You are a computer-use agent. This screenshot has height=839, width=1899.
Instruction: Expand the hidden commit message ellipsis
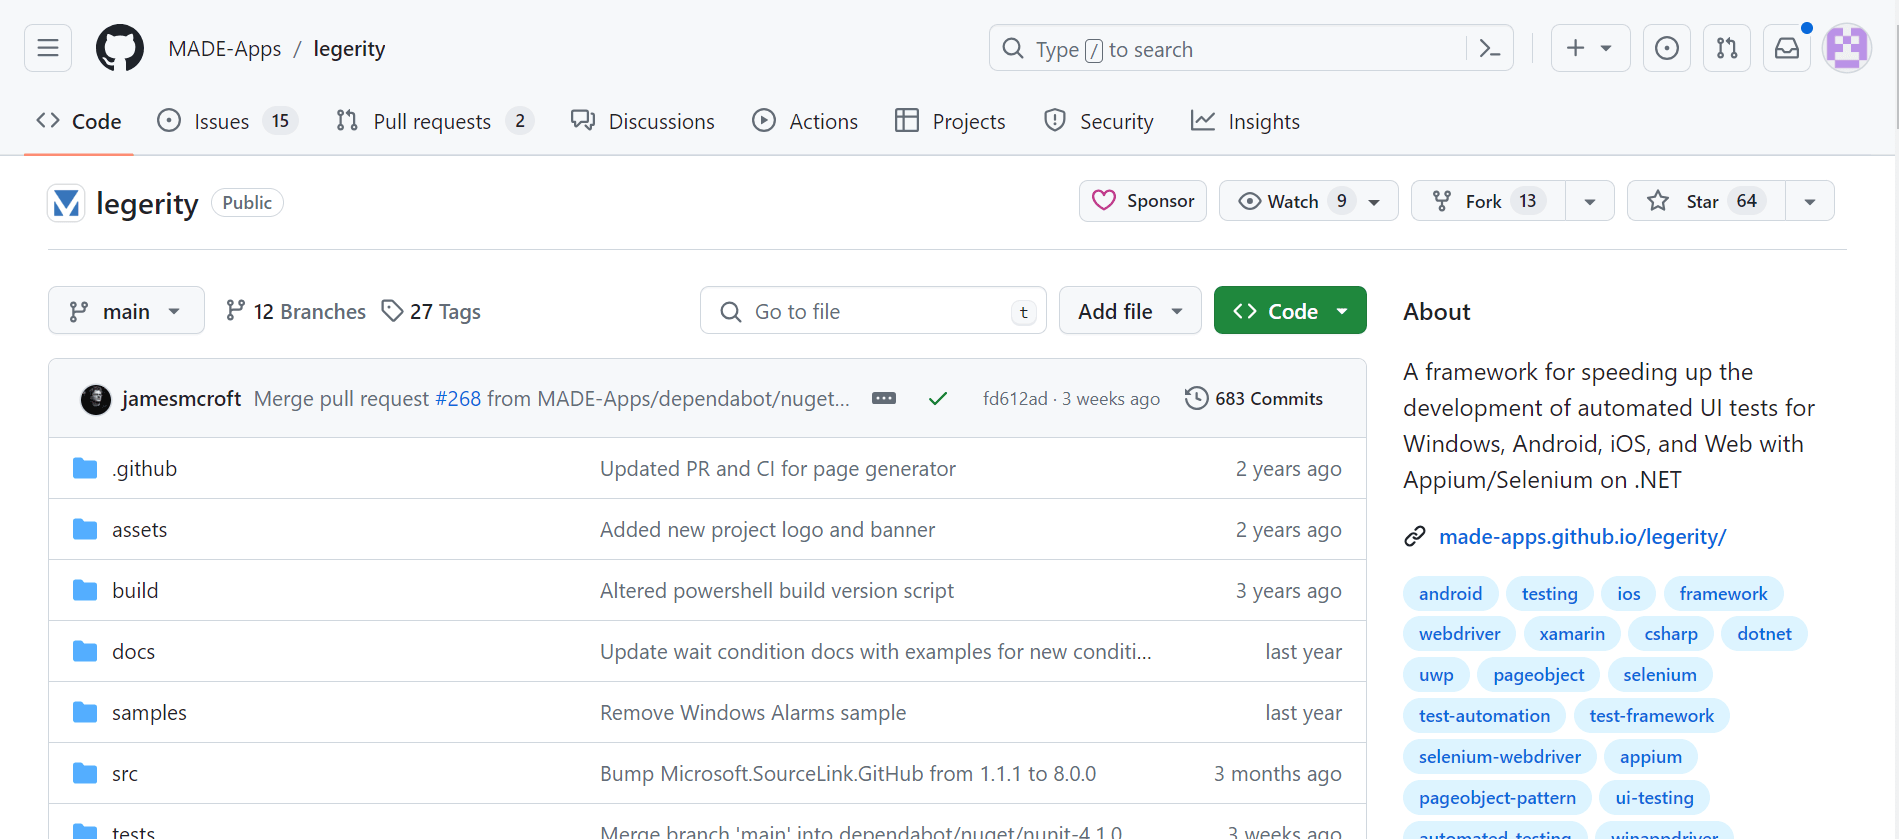click(x=884, y=398)
